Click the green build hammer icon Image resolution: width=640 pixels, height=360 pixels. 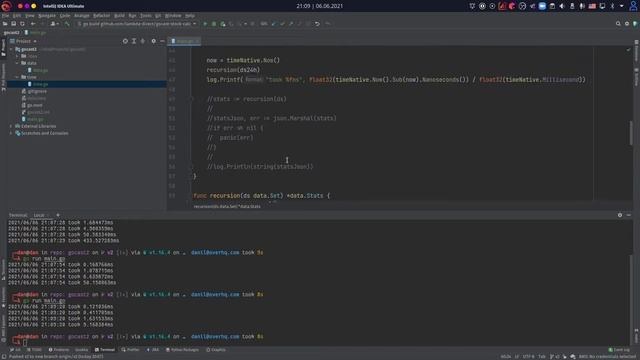point(67,24)
